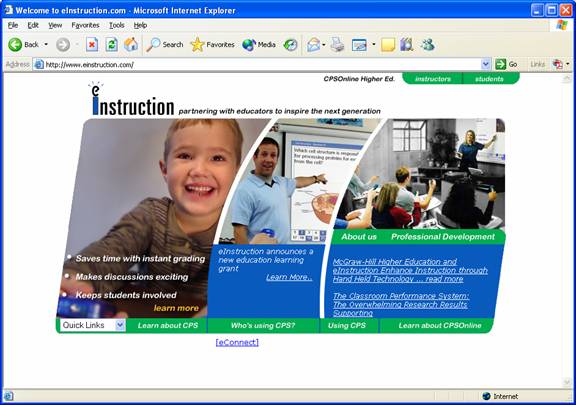Open the Search toolbar button

click(165, 45)
